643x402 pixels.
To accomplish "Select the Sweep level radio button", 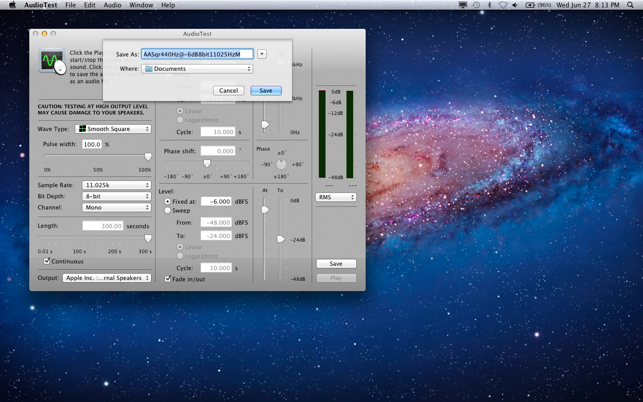I will click(x=167, y=210).
